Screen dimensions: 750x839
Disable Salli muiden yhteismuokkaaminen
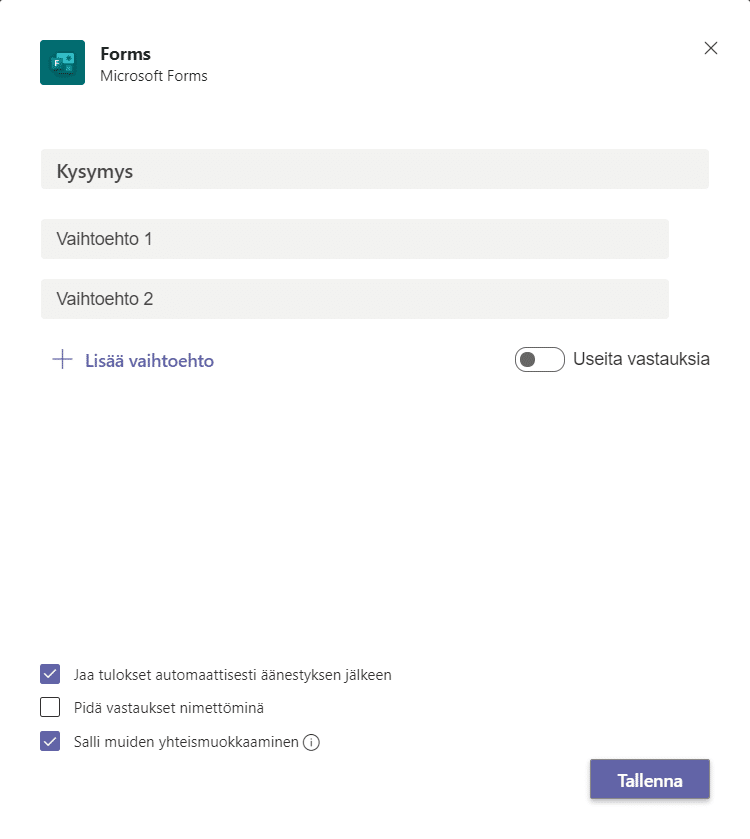pyautogui.click(x=50, y=742)
